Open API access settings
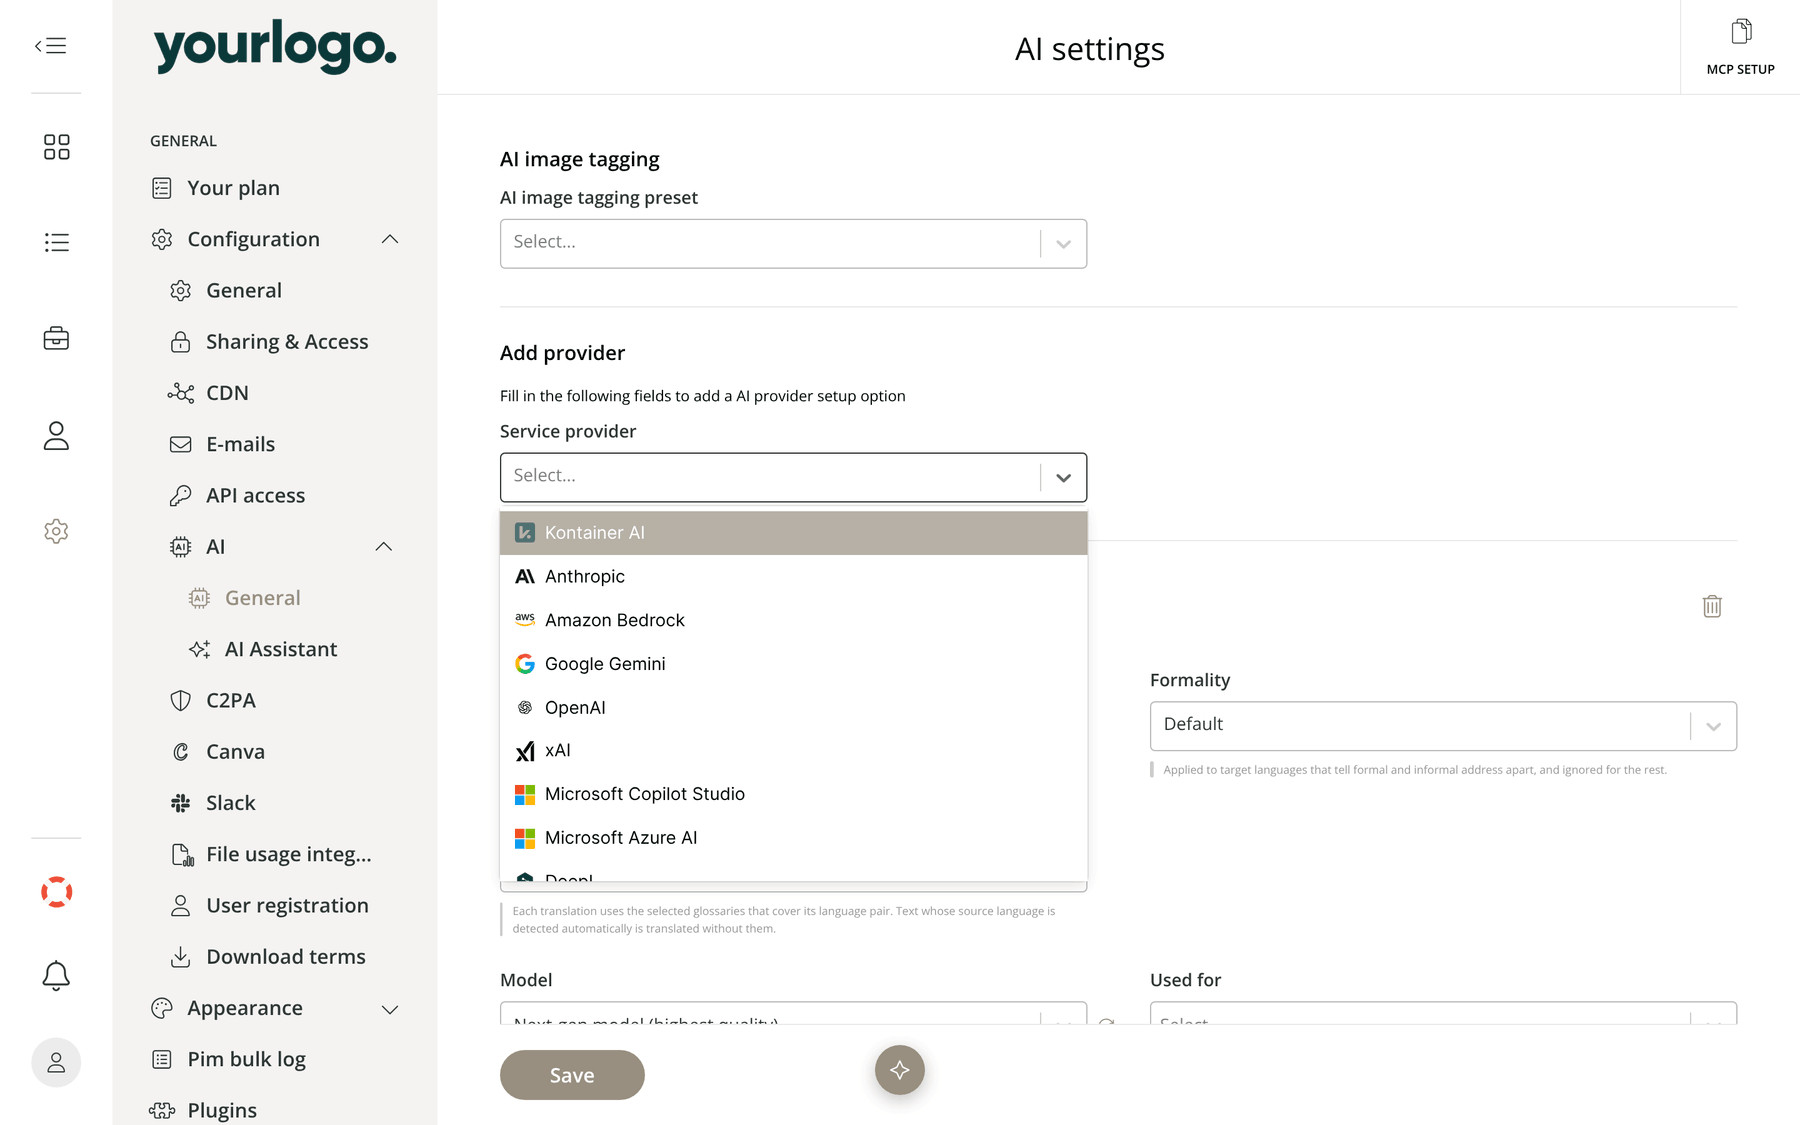Screen dimensions: 1800x1125 (x=237, y=495)
